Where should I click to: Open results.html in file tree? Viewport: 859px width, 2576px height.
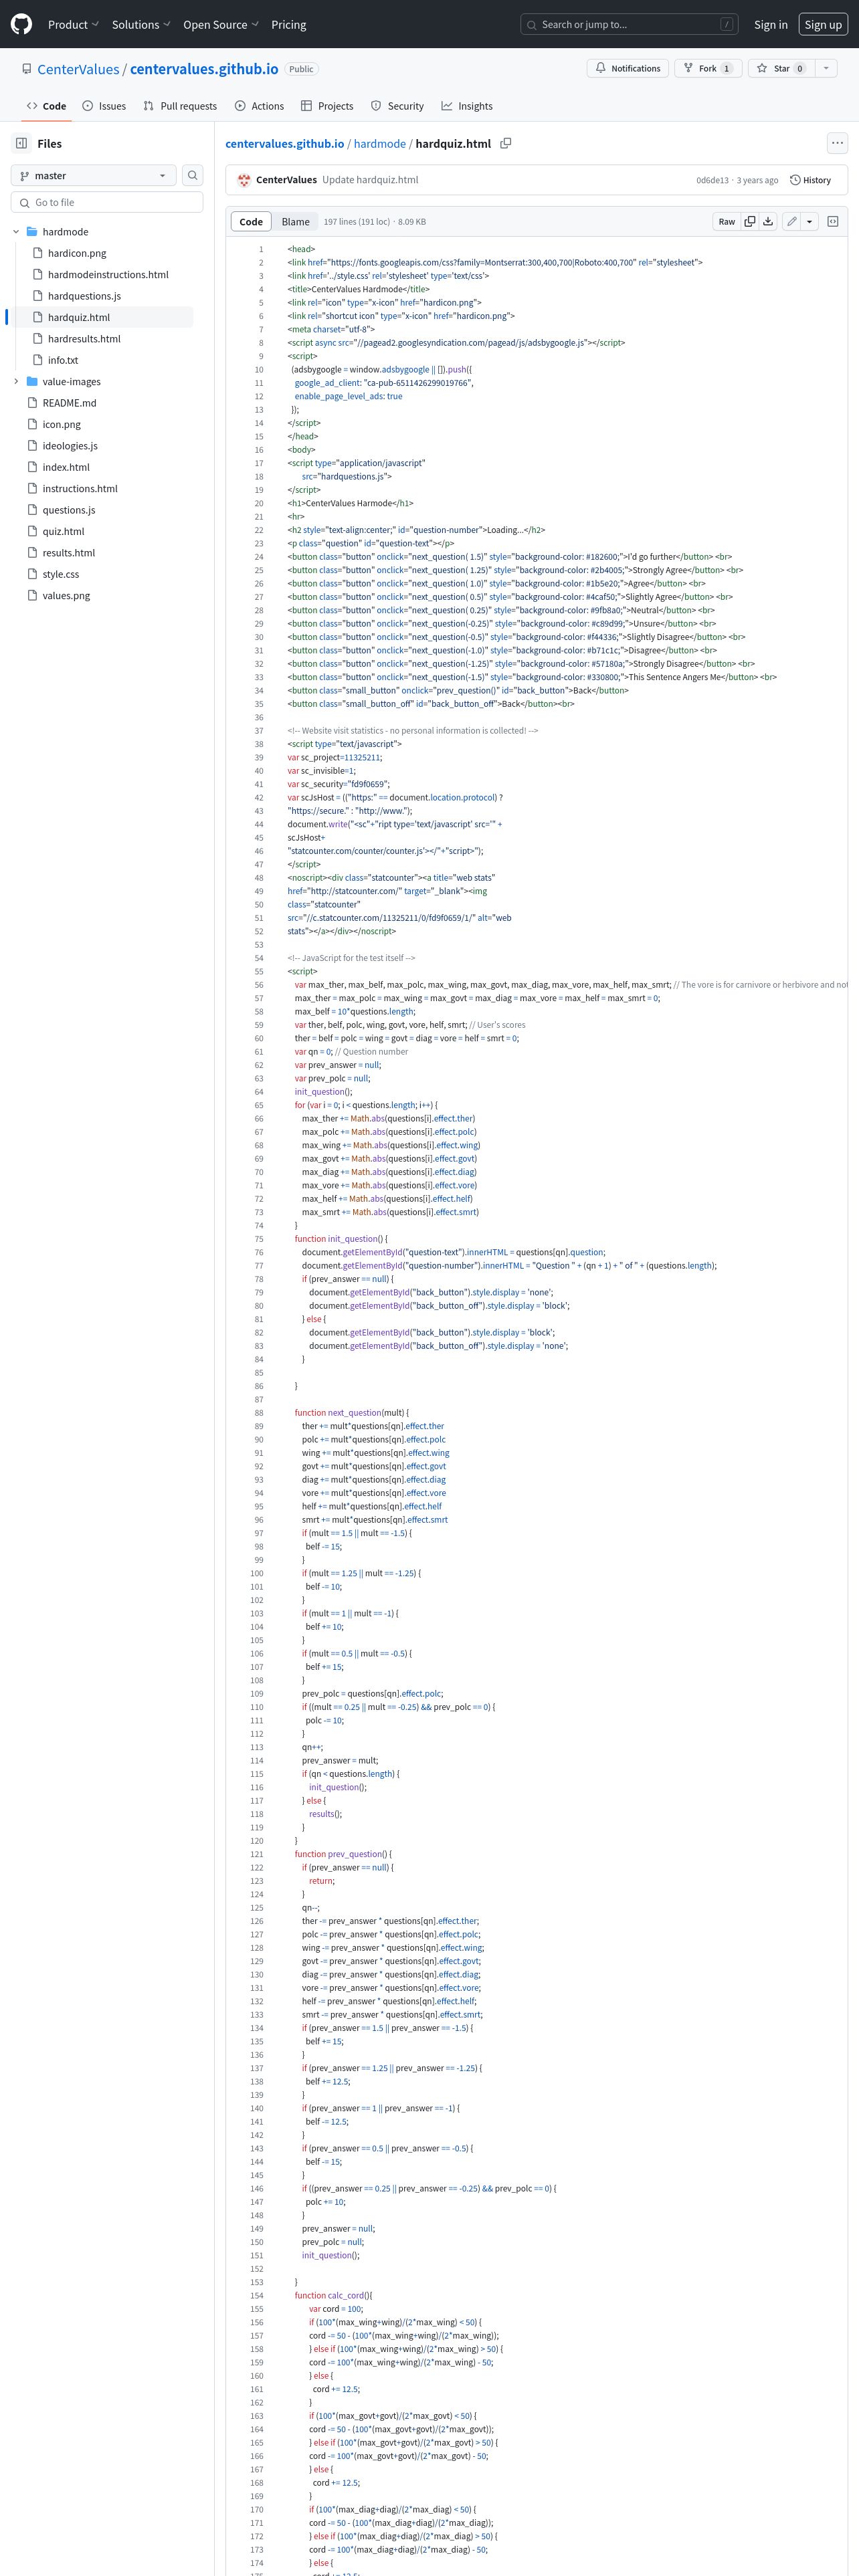coord(69,553)
